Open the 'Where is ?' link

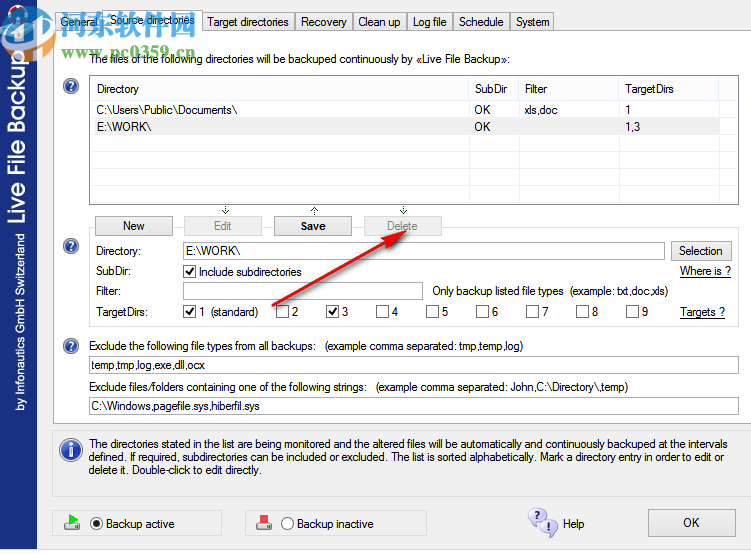click(705, 271)
